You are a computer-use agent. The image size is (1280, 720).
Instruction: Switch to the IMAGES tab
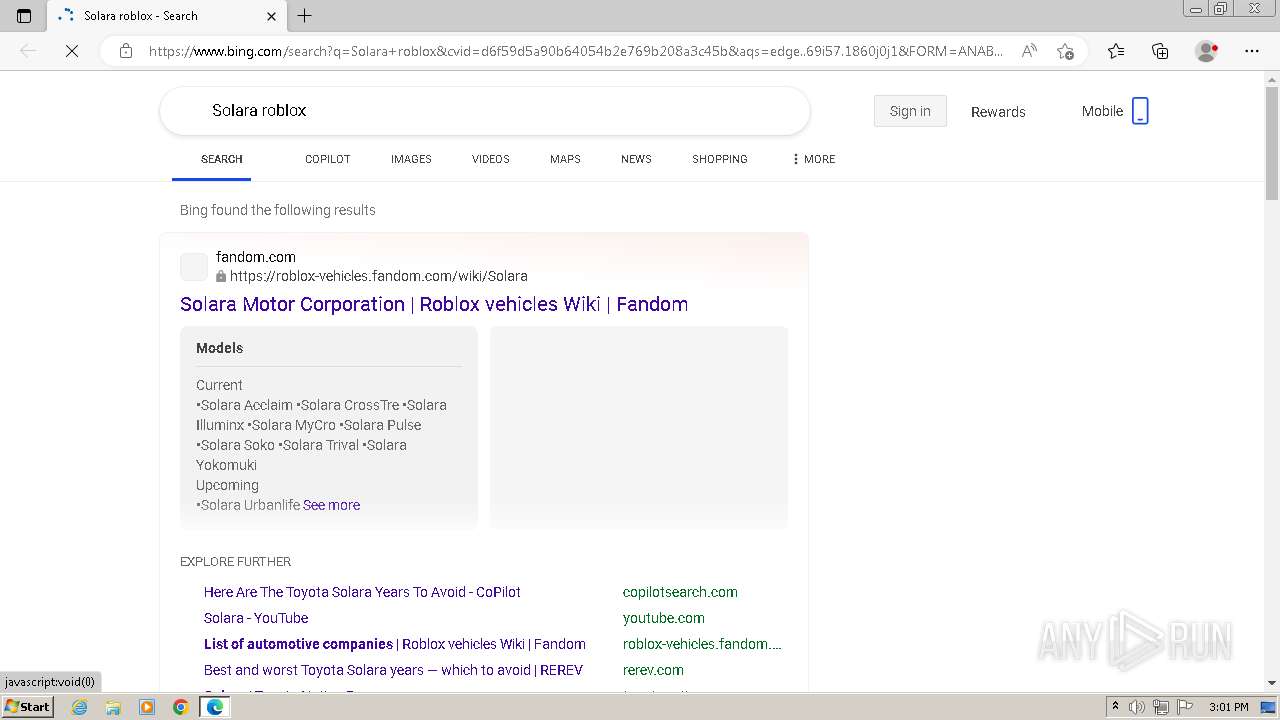point(411,159)
